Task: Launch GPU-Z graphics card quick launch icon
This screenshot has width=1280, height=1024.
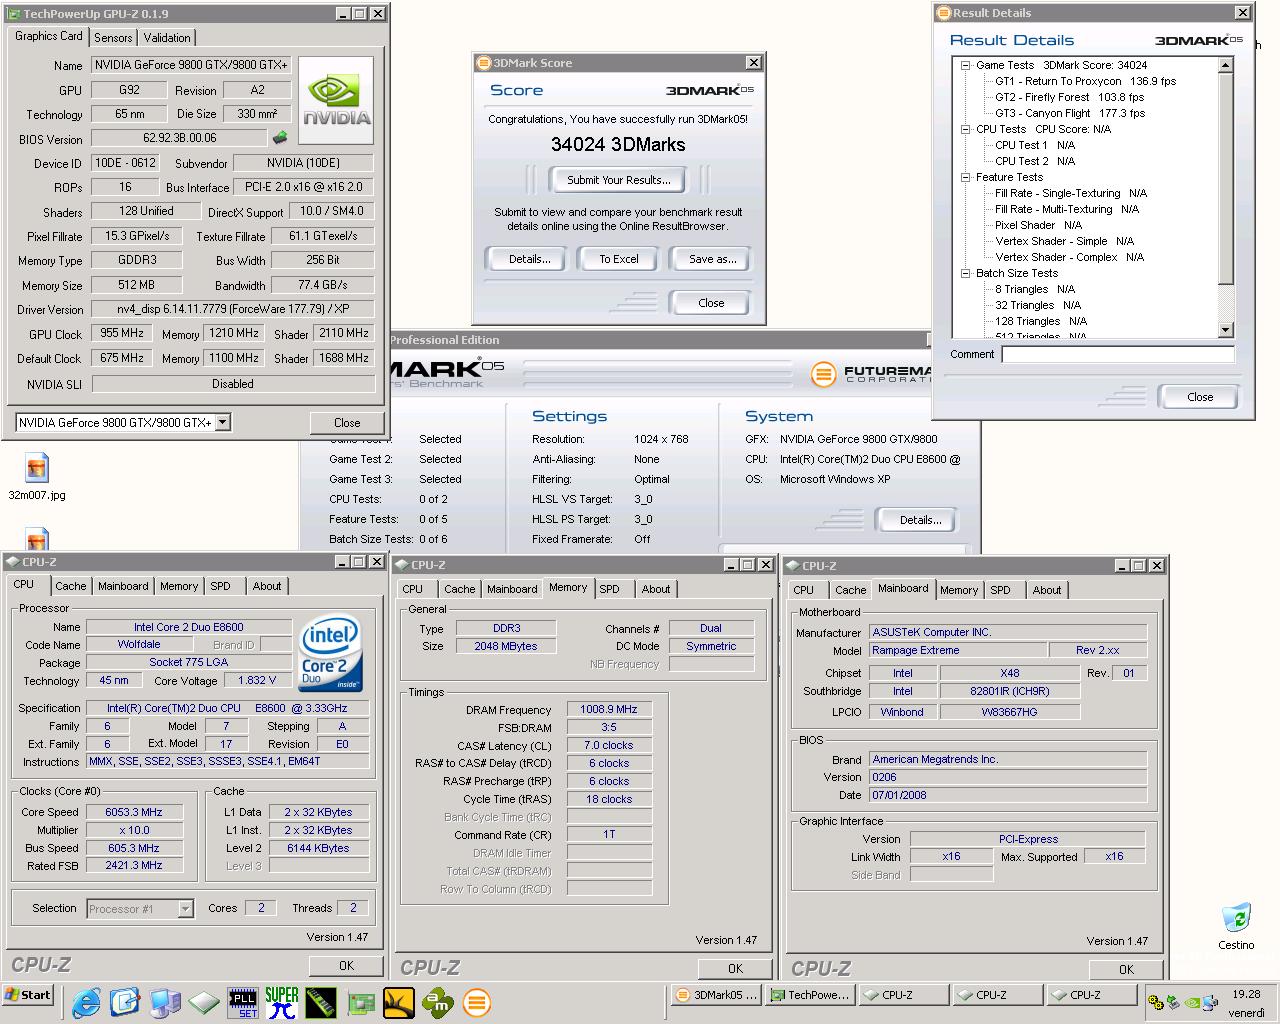Action: (x=360, y=1001)
